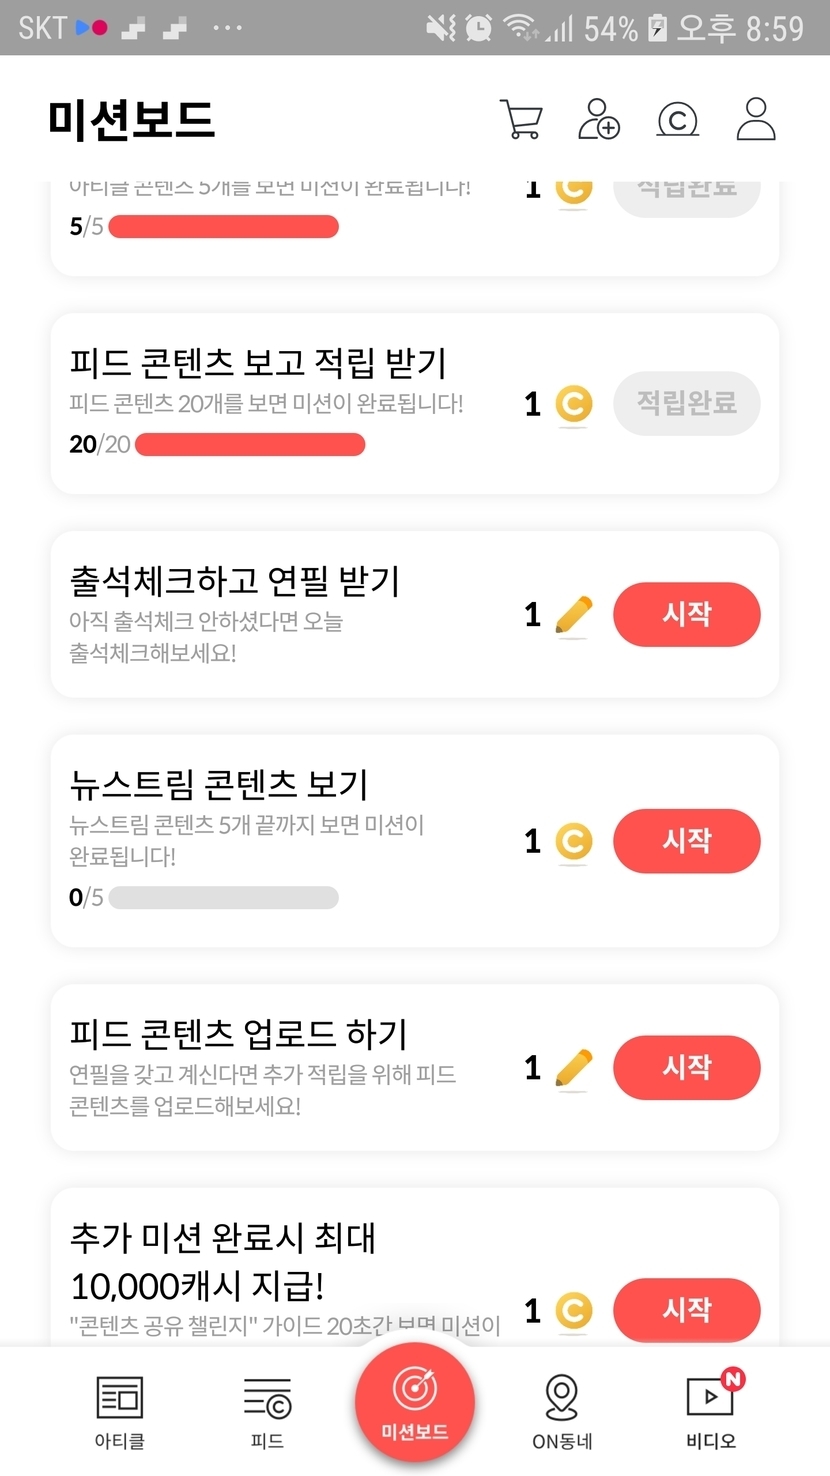The image size is (830, 1476).
Task: Tap the add friend icon
Action: (x=599, y=120)
